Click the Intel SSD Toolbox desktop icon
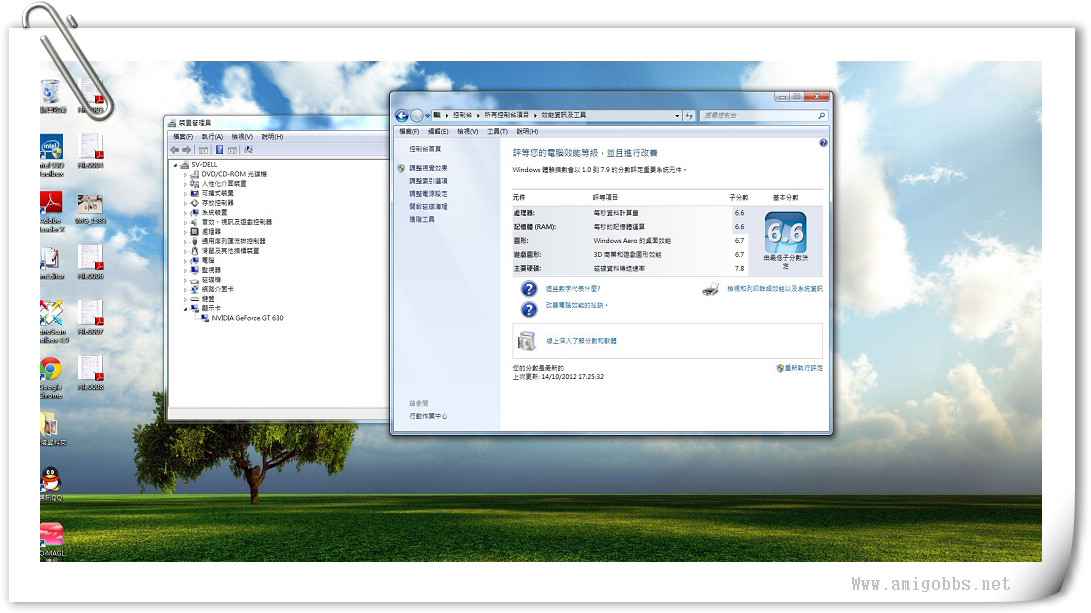Image resolution: width=1091 pixels, height=613 pixels. [x=51, y=149]
